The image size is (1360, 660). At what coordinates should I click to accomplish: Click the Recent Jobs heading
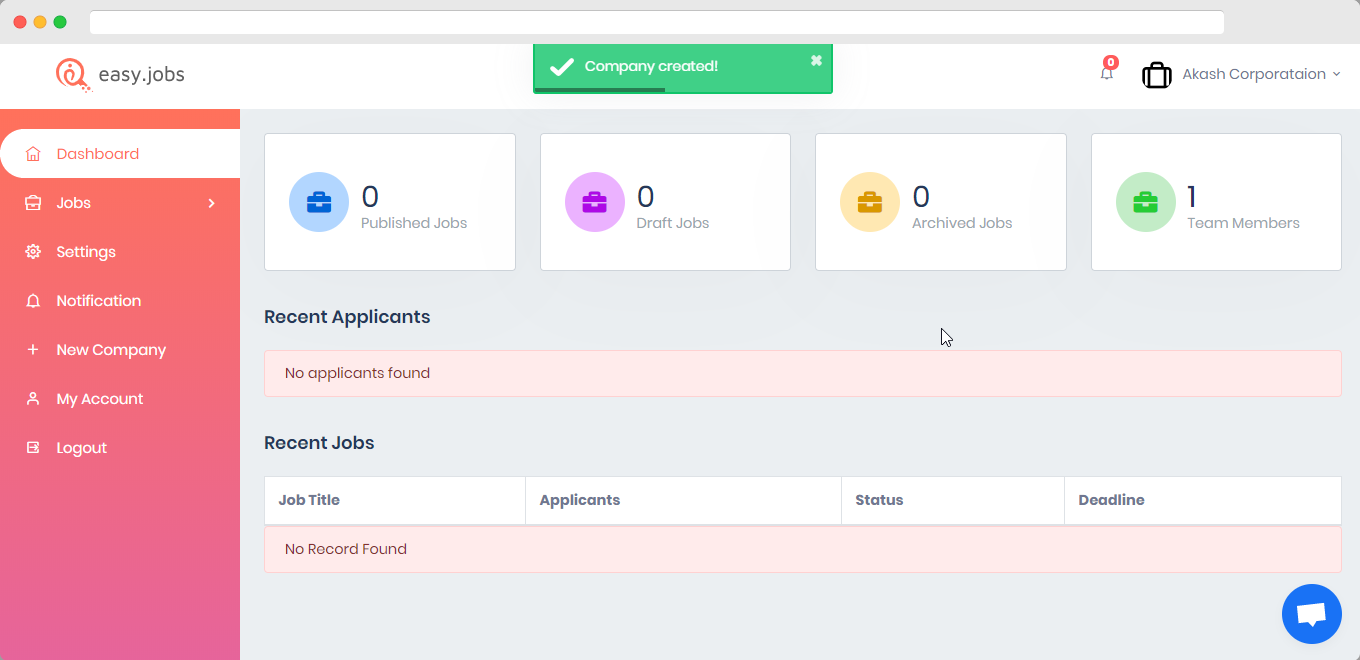pos(319,443)
